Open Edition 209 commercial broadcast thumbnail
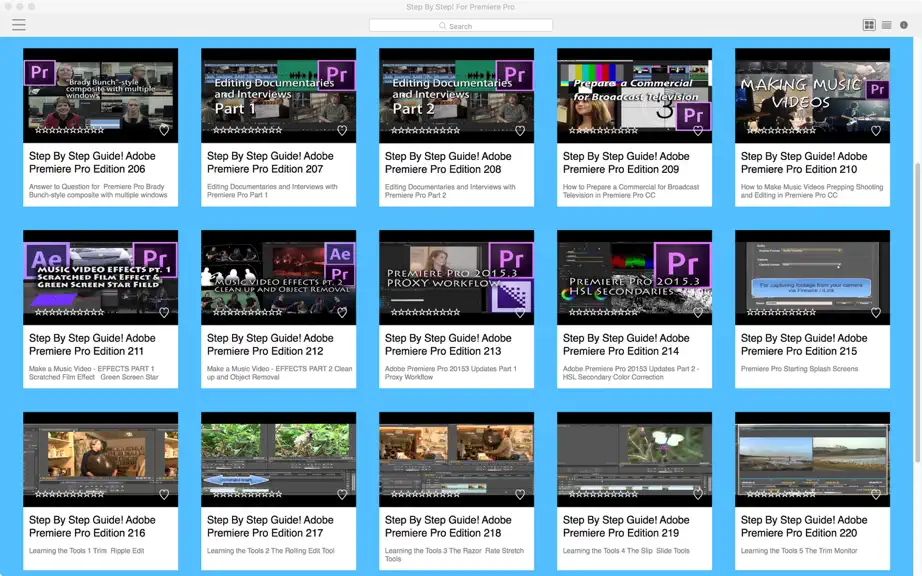 click(634, 95)
